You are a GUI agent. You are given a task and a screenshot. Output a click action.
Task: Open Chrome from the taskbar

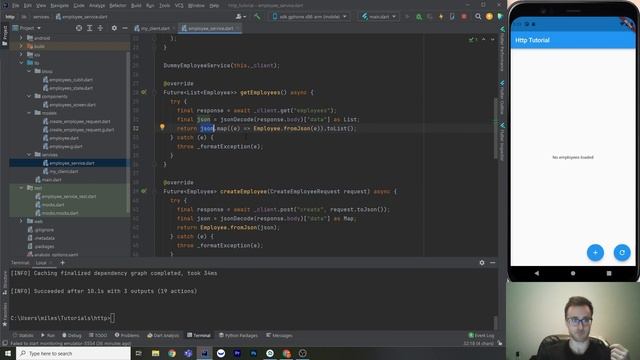[x=172, y=353]
